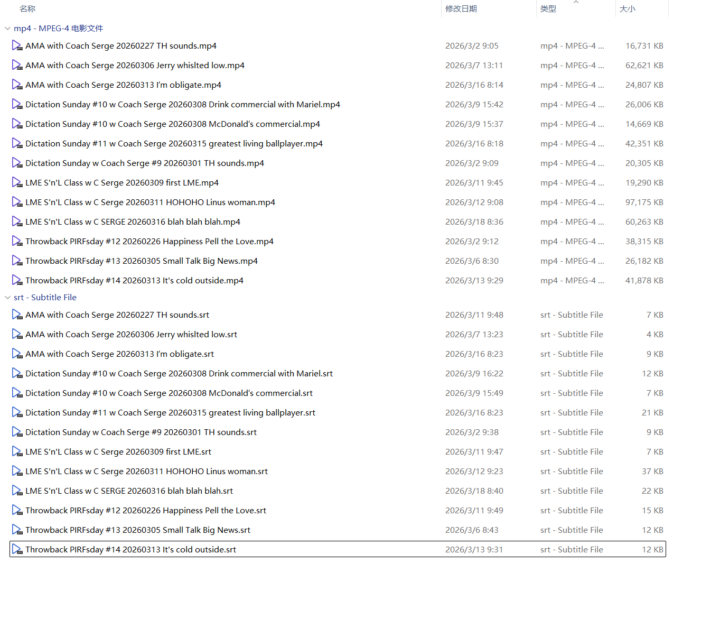The width and height of the screenshot is (720, 628).
Task: Select file name AMA 20260227 TH sounds.mp4
Action: (121, 46)
